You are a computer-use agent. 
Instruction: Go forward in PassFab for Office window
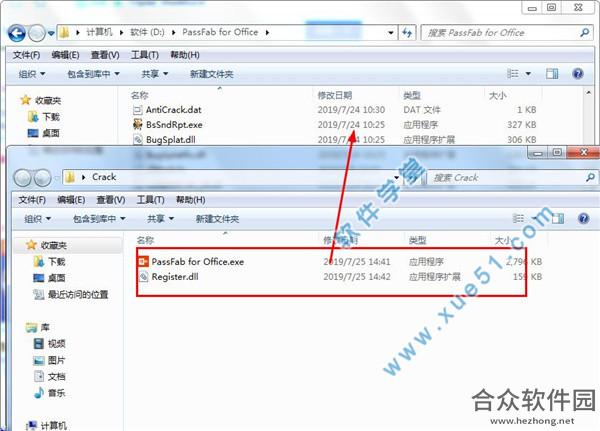click(x=37, y=33)
